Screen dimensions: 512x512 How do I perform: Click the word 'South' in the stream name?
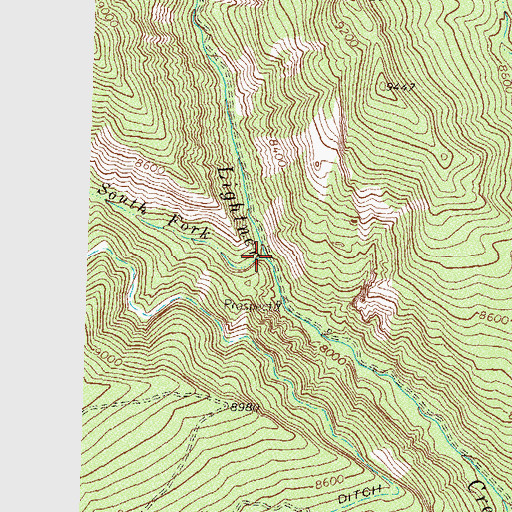tap(122, 198)
